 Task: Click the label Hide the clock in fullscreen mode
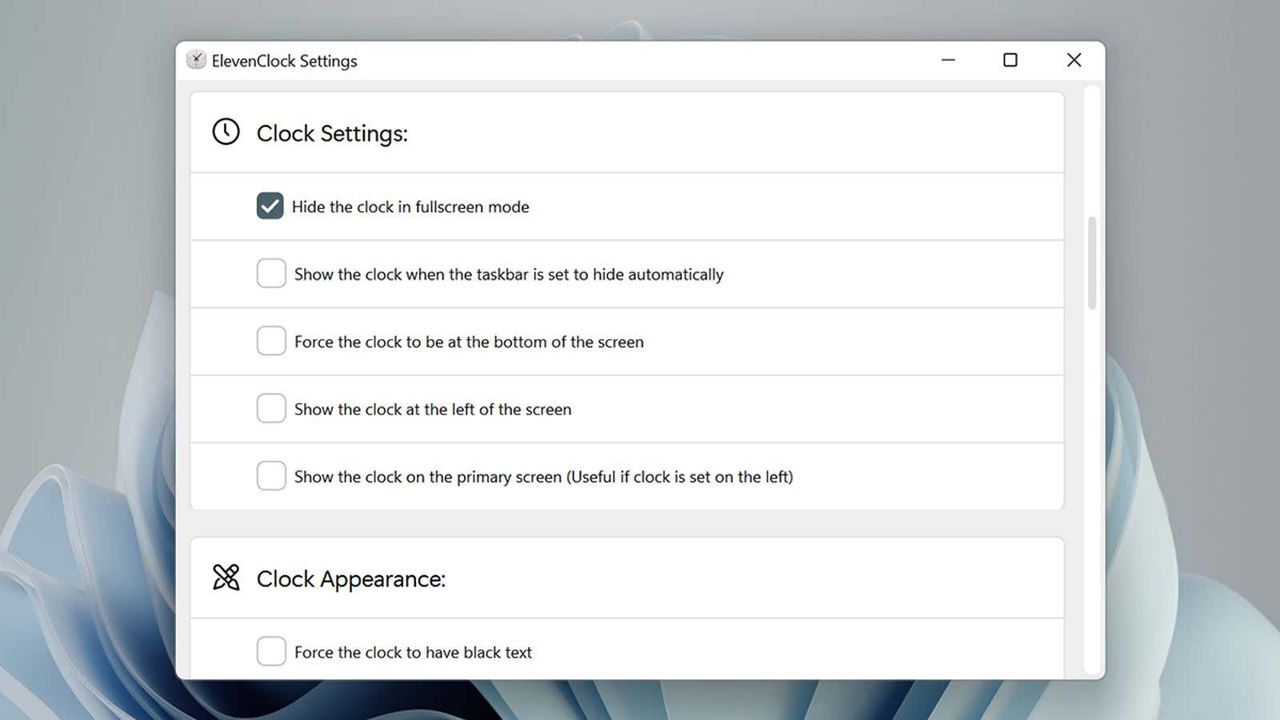tap(411, 207)
